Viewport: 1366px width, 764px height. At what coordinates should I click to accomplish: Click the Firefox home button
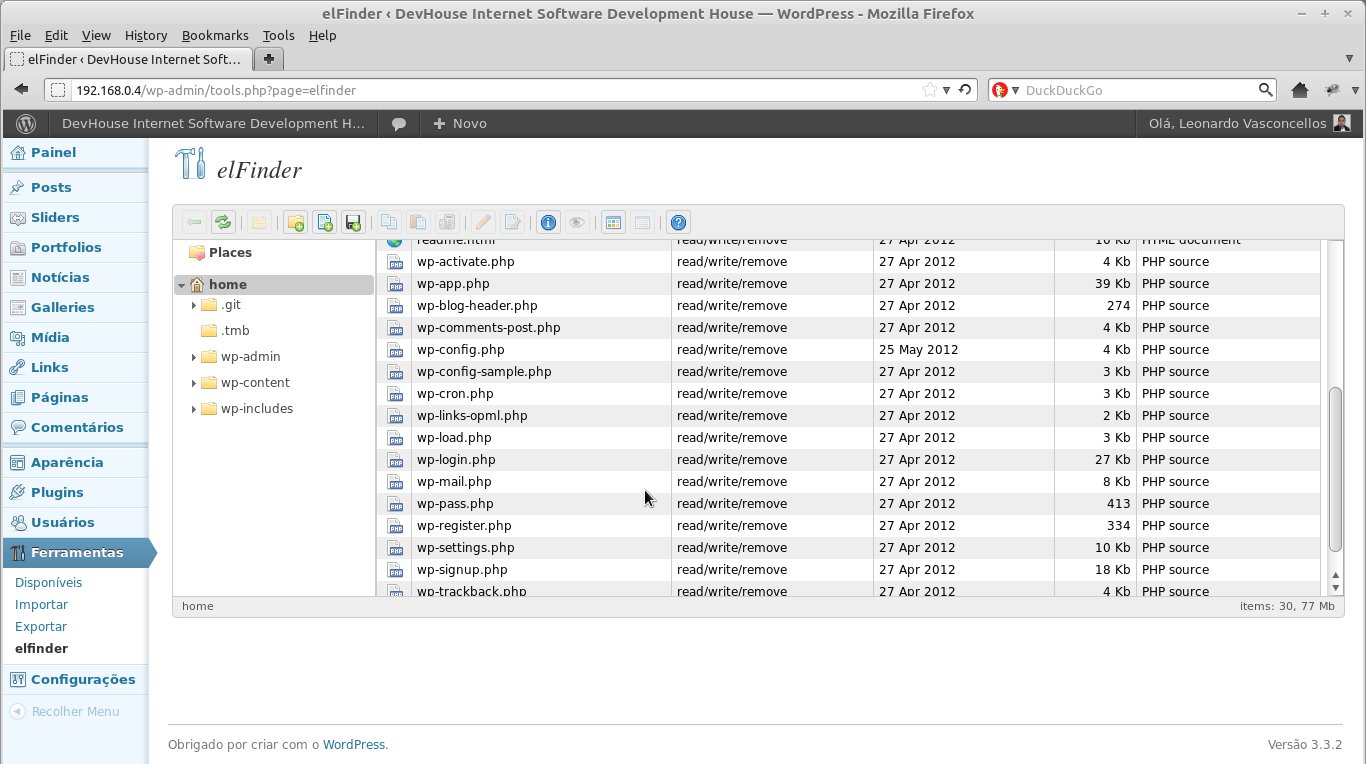1300,90
